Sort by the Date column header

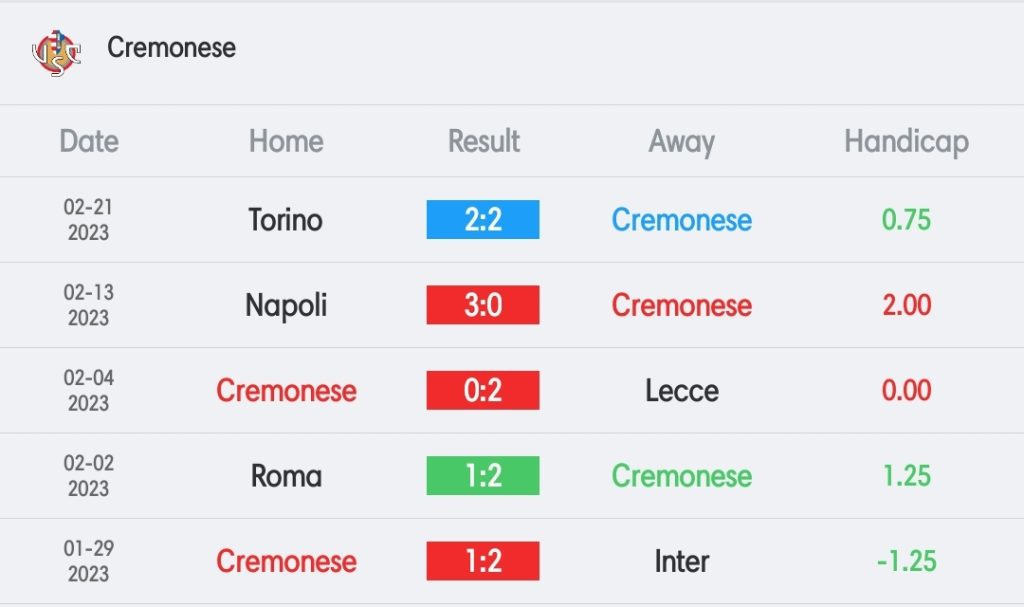[89, 141]
